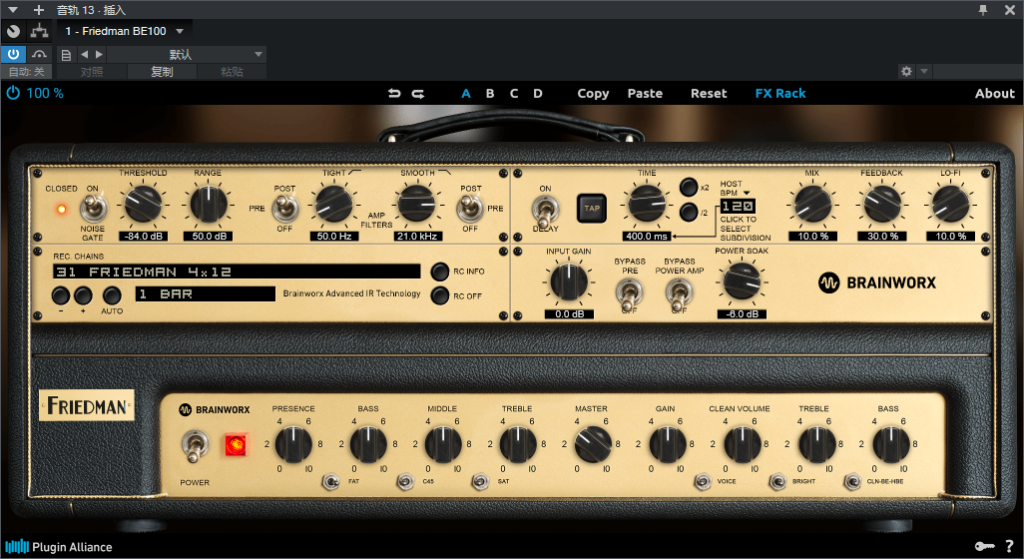Open the Friedman BE100 plugin dropdown
The height and width of the screenshot is (559, 1024).
coord(124,31)
